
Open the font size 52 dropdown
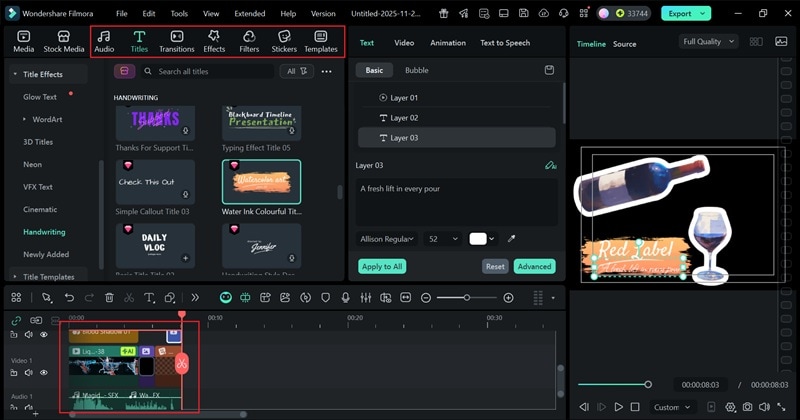[442, 239]
